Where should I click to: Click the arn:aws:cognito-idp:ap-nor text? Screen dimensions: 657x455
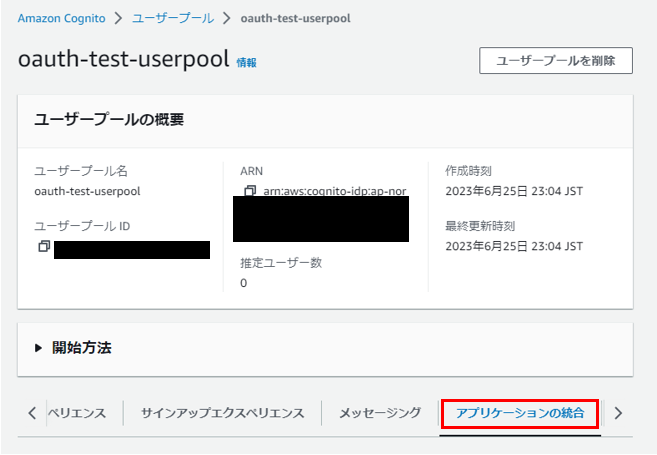point(334,191)
